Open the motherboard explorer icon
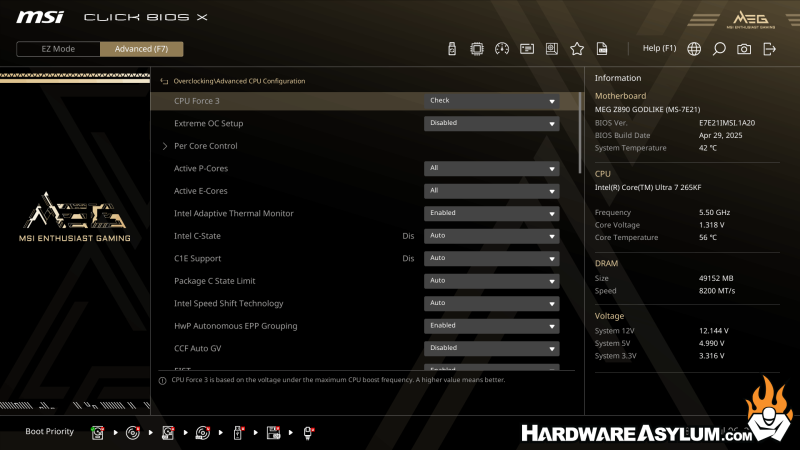The width and height of the screenshot is (800, 450). pos(552,49)
